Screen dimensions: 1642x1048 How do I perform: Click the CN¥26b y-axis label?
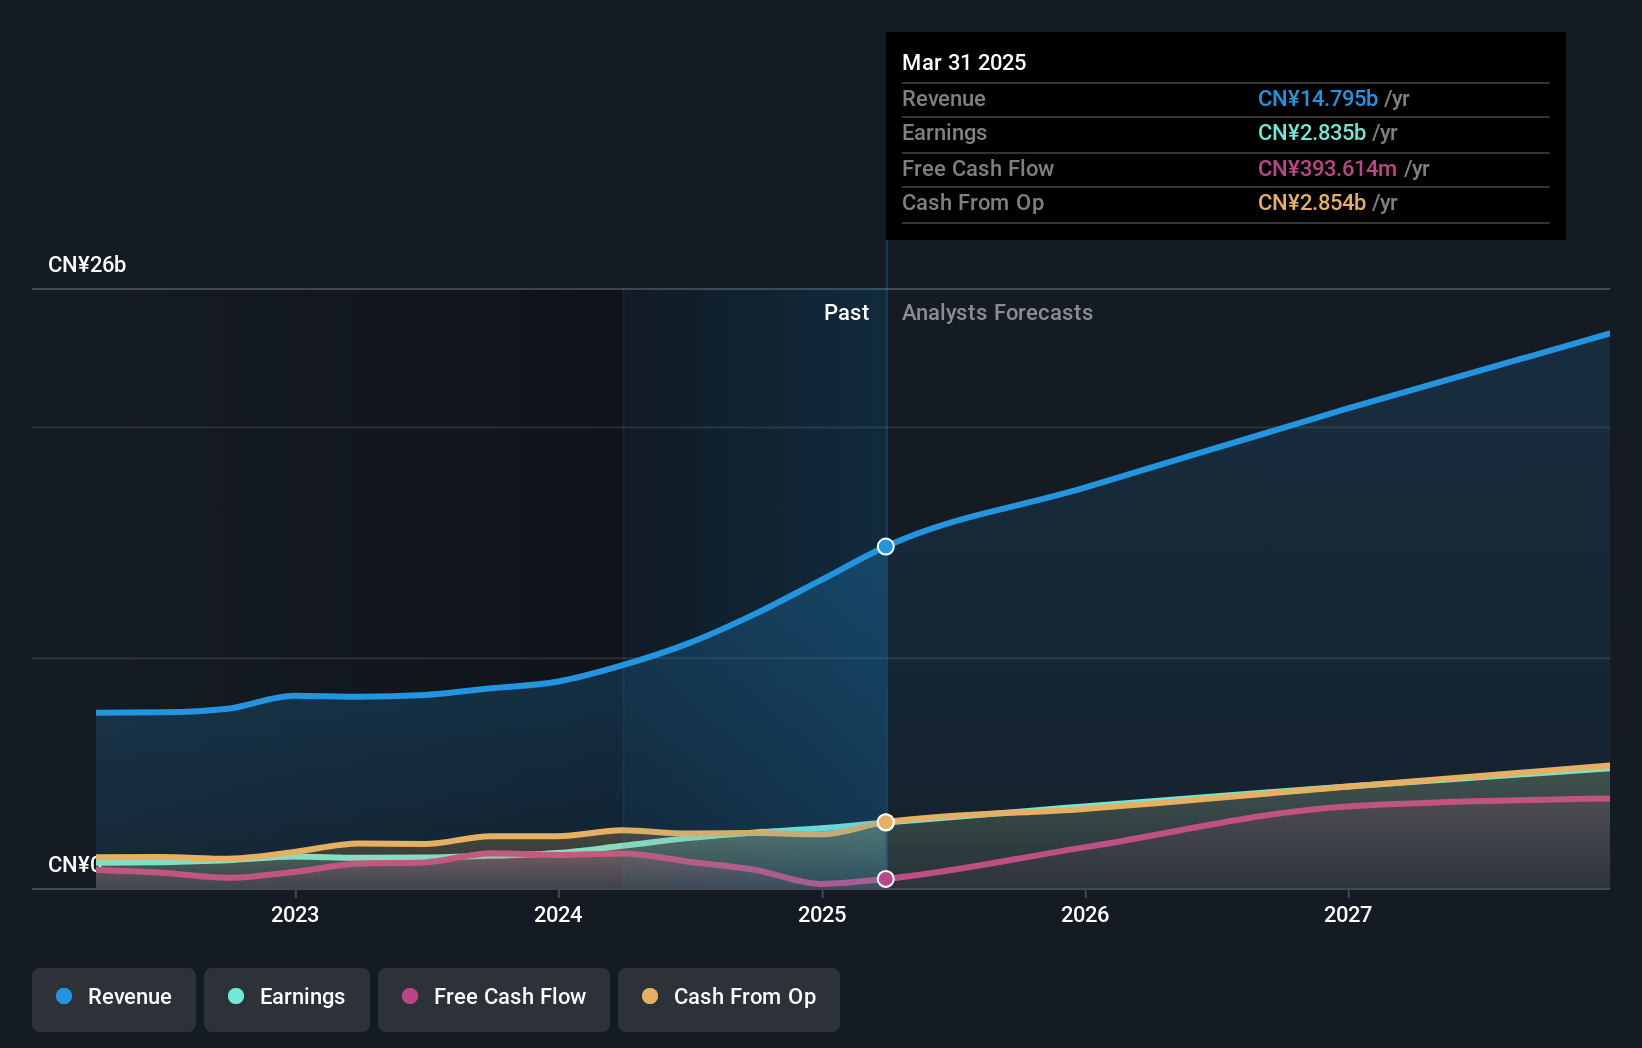pos(87,265)
